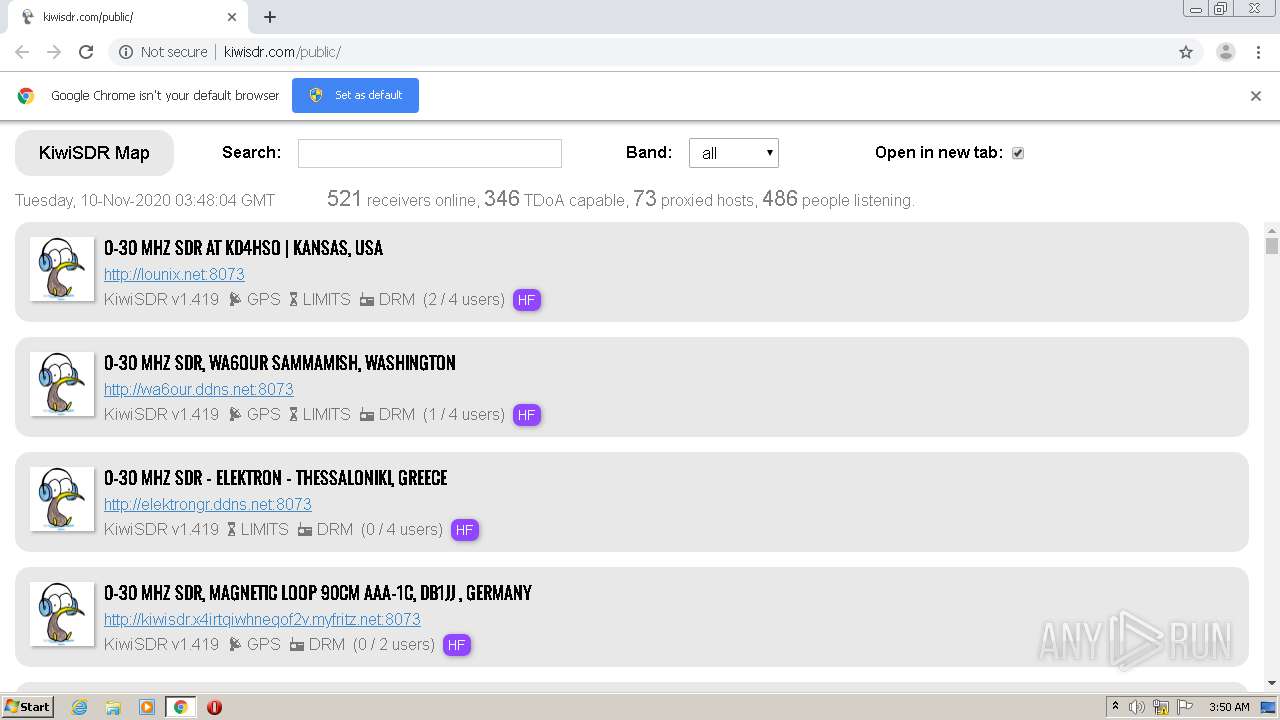
Task: Select the kiwisdr.com/public/ browser tab
Action: (128, 17)
